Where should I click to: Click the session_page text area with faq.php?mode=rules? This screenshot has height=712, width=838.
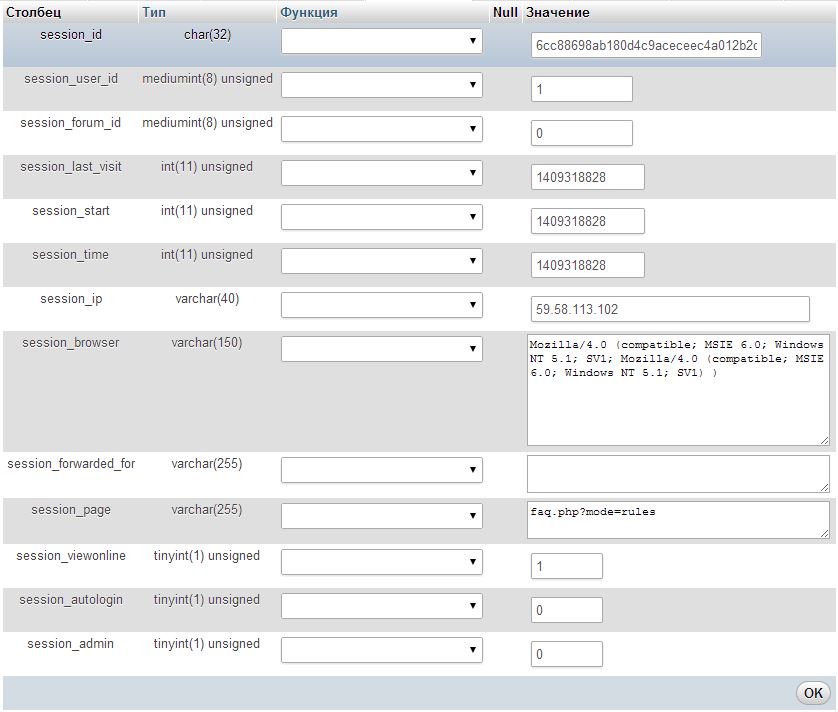(677, 520)
